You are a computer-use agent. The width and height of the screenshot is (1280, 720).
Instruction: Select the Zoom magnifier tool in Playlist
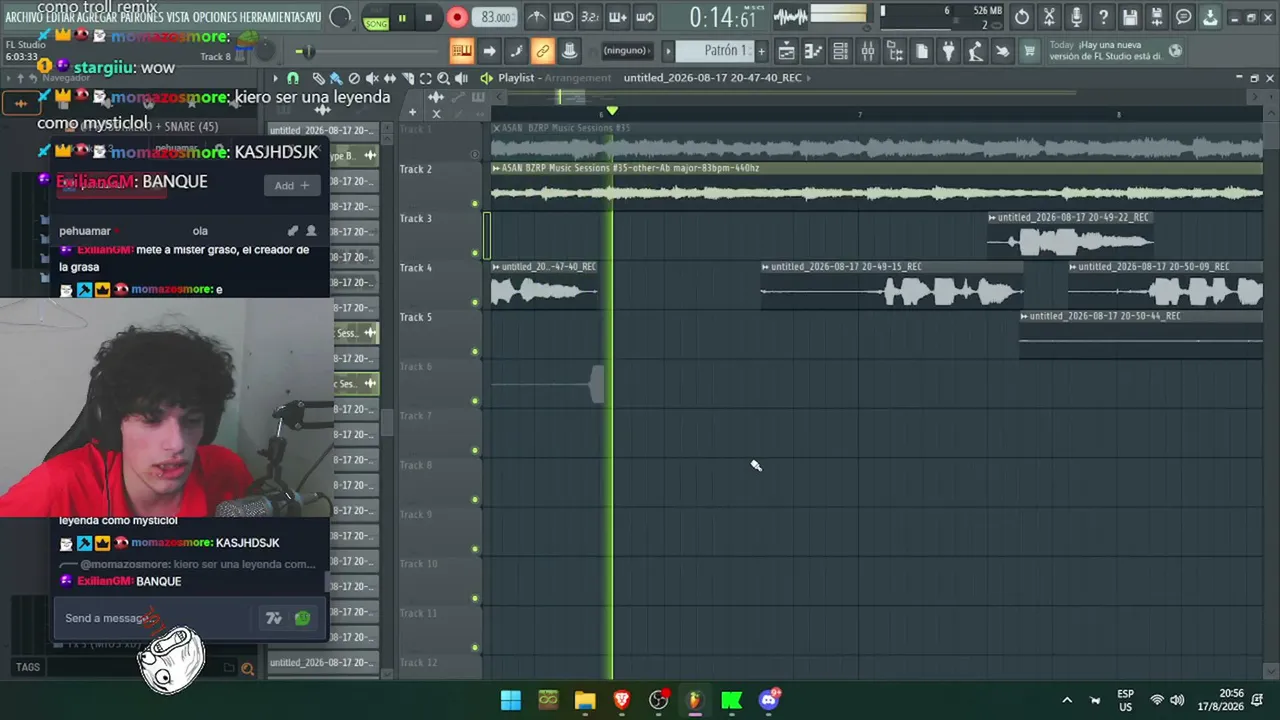pos(444,78)
